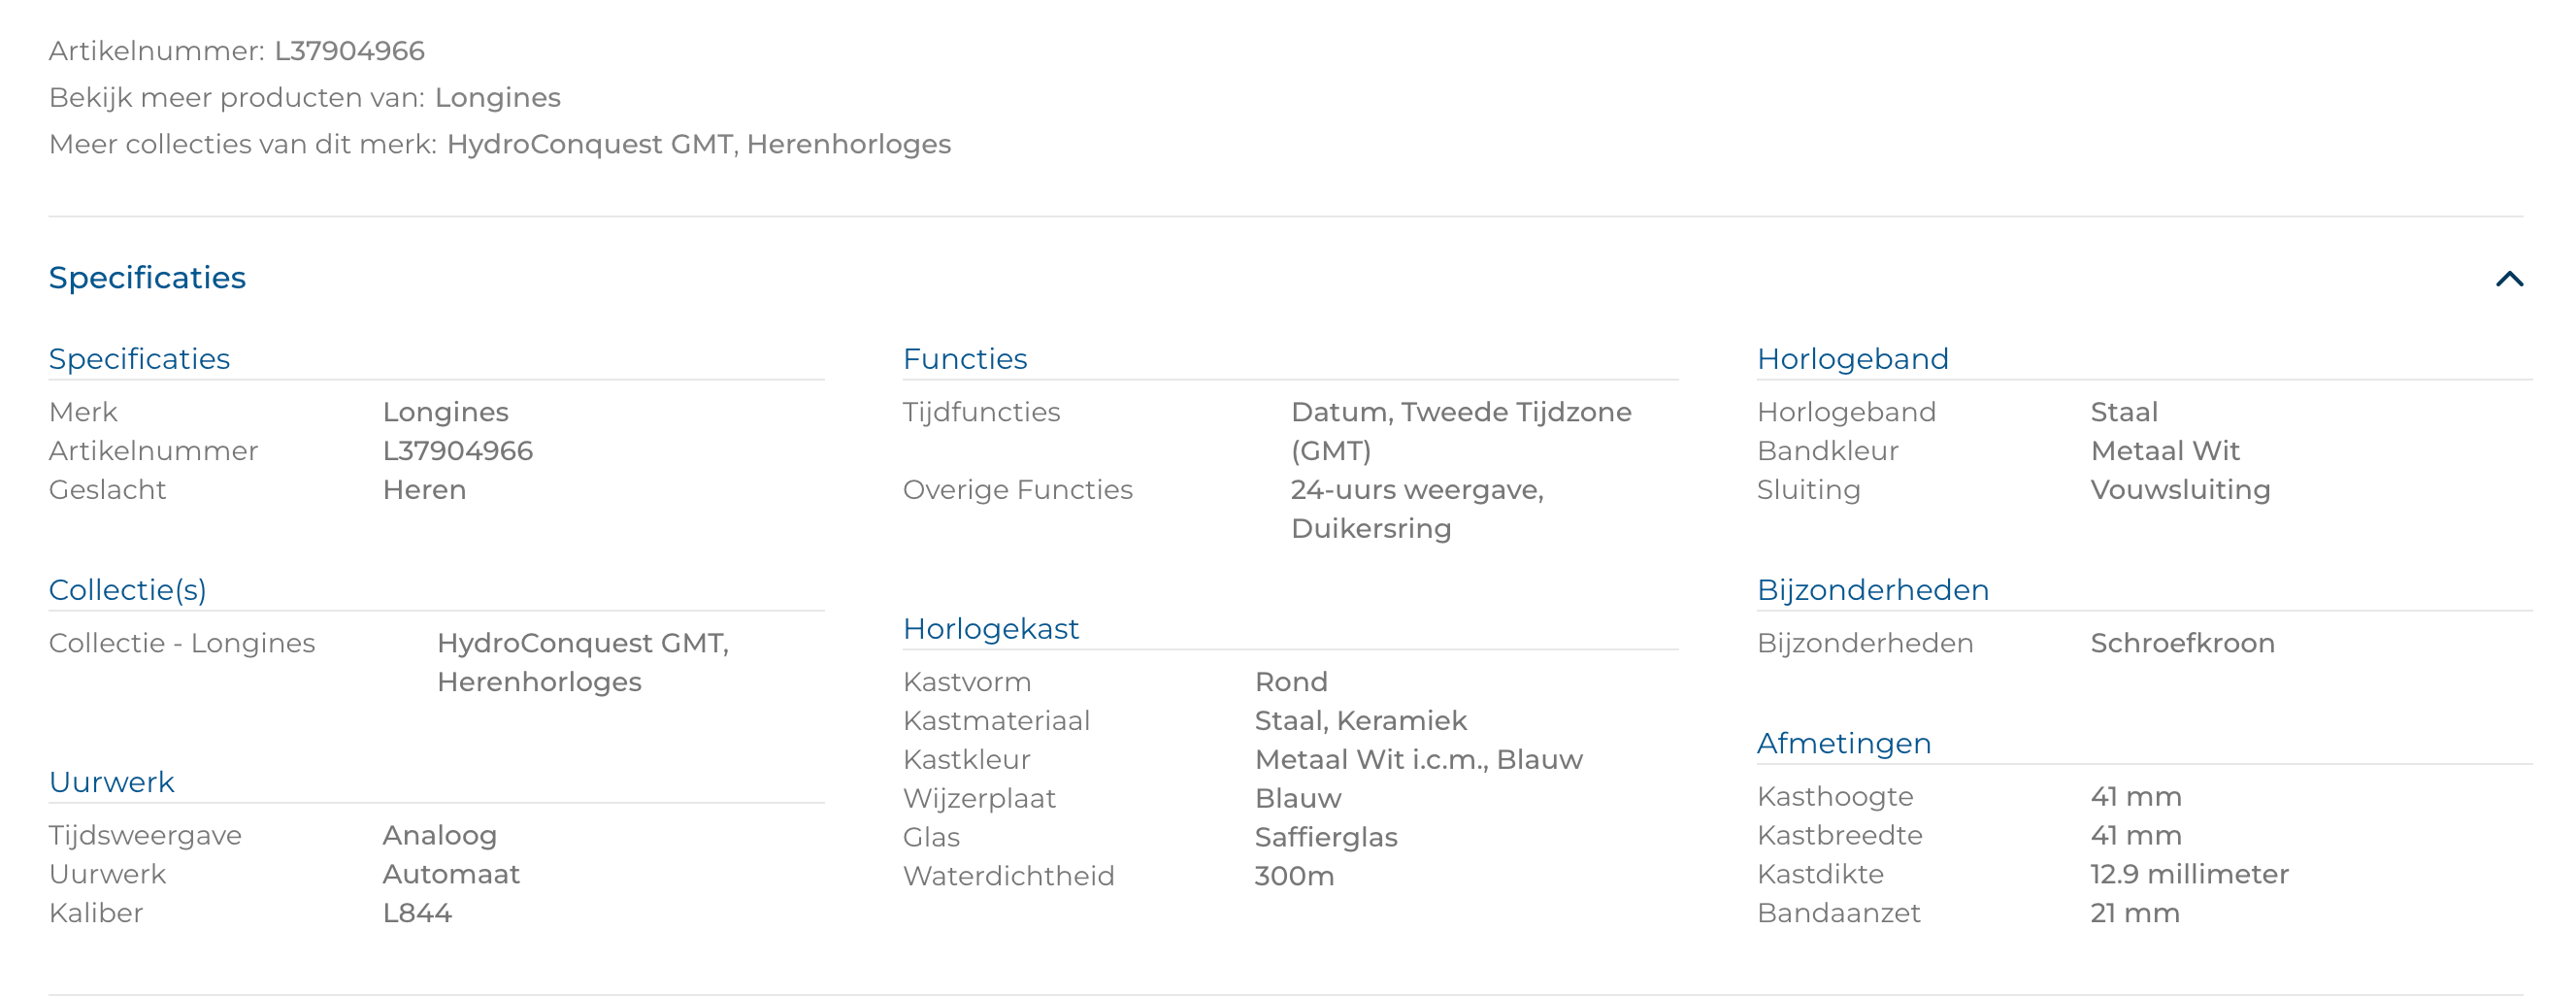The height and width of the screenshot is (996, 2576).
Task: Open HydroConquest GMT link in 'Meer collecties' line
Action: (x=589, y=145)
